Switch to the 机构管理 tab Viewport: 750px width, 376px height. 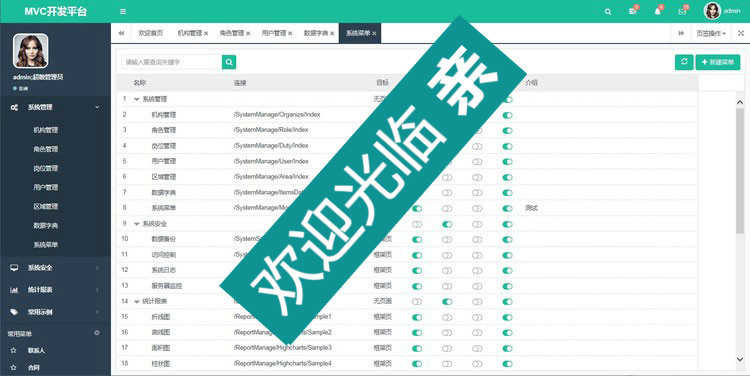[190, 33]
